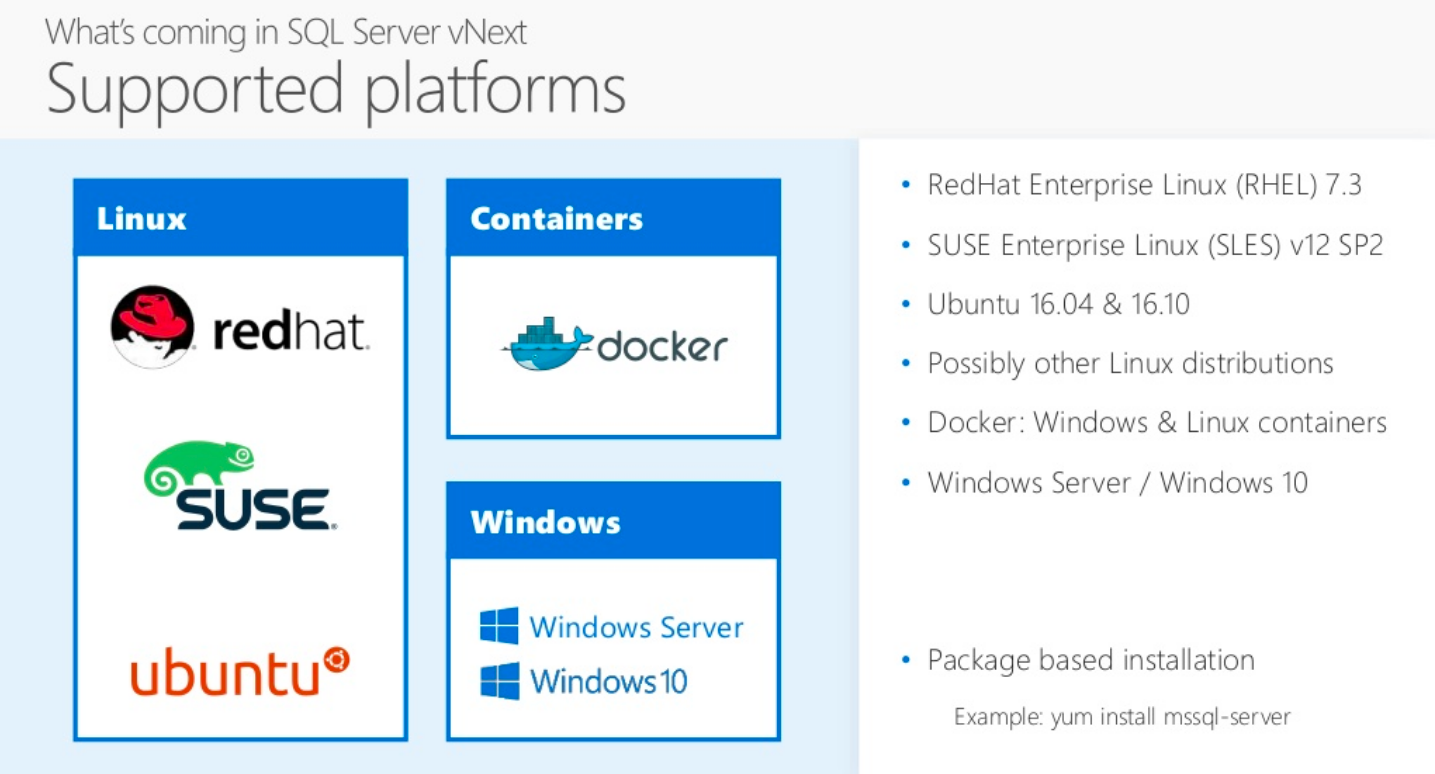
Task: Click the Windows Server logo icon
Action: [499, 626]
